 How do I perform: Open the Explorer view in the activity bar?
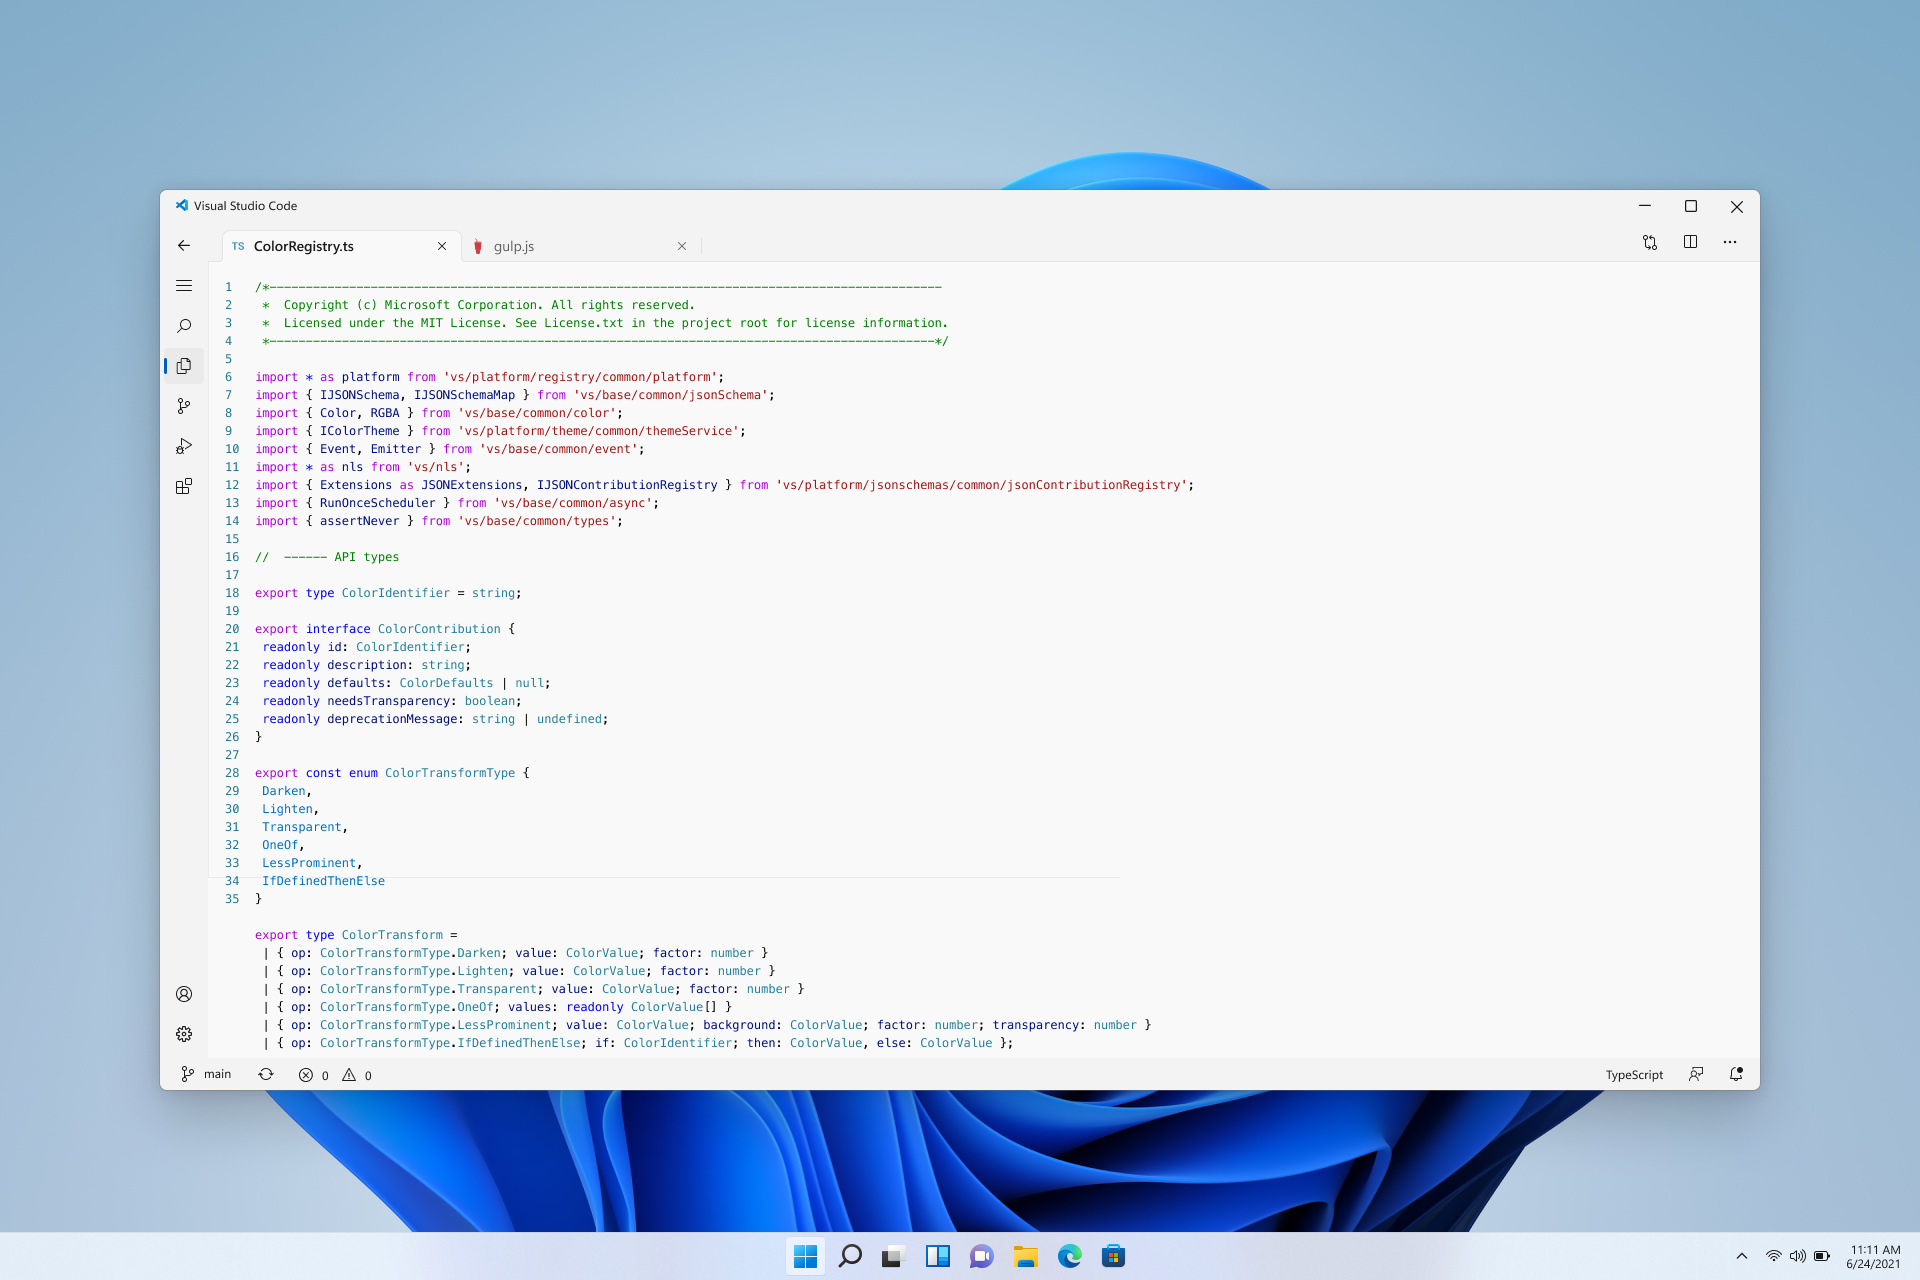[184, 366]
